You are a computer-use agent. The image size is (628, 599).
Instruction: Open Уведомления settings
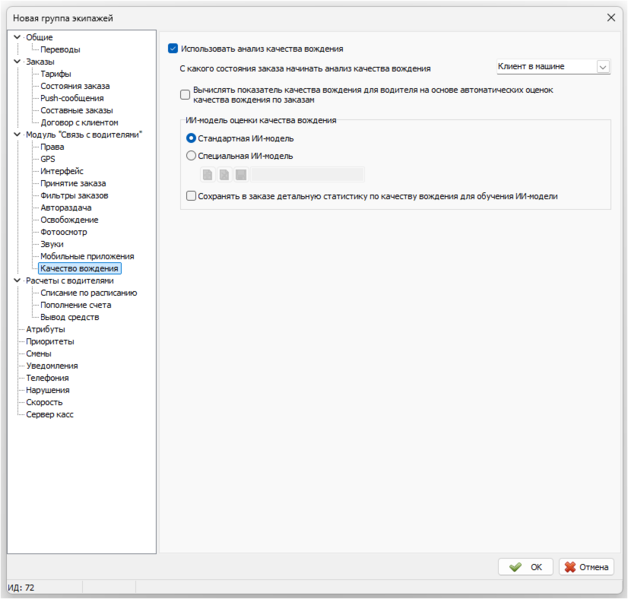point(52,366)
